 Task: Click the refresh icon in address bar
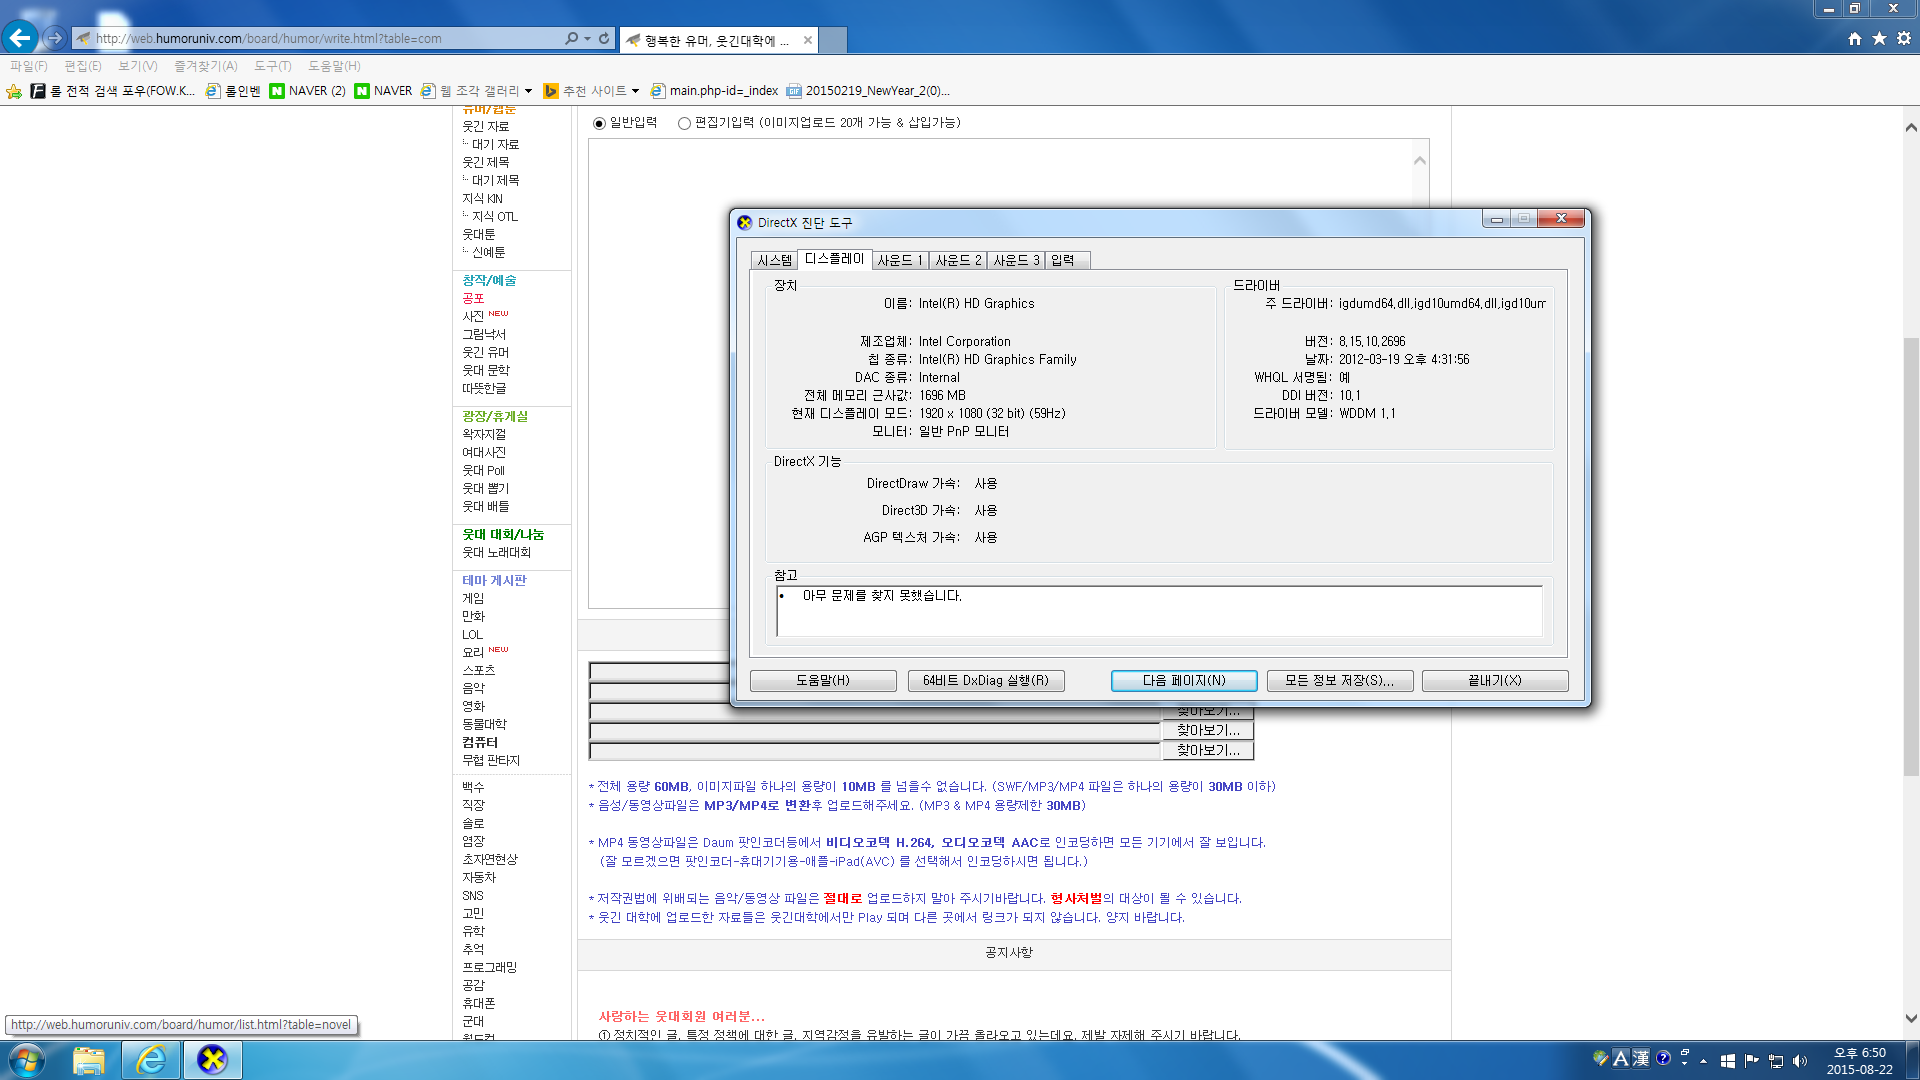tap(604, 38)
